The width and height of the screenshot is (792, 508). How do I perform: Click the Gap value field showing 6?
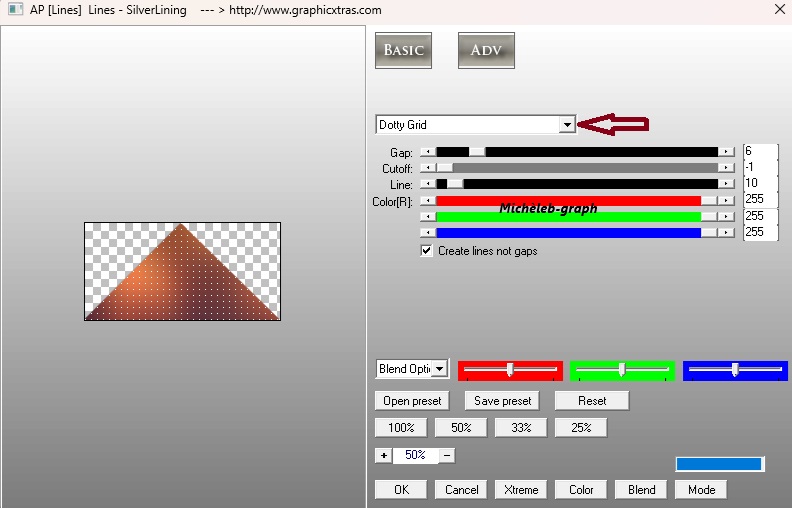tap(760, 151)
